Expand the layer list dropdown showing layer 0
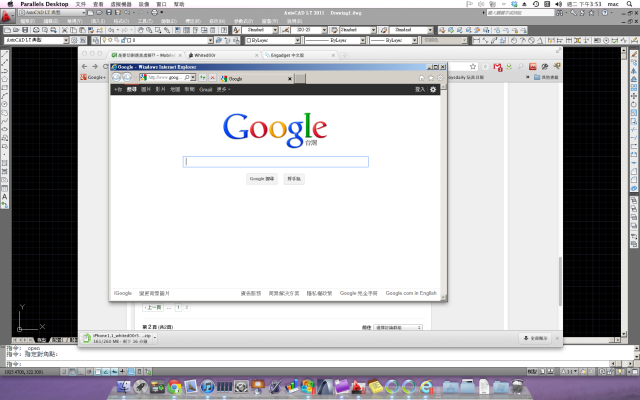Image resolution: width=640 pixels, height=400 pixels. [211, 40]
